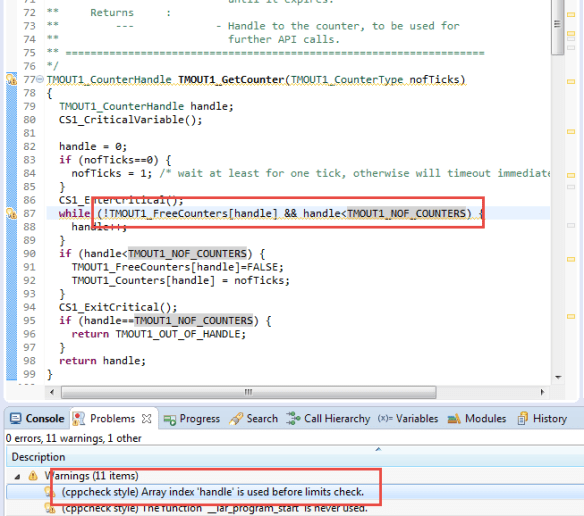This screenshot has height=516, width=584.
Task: Click TMOUT1_GetCounter function name
Action: click(231, 80)
